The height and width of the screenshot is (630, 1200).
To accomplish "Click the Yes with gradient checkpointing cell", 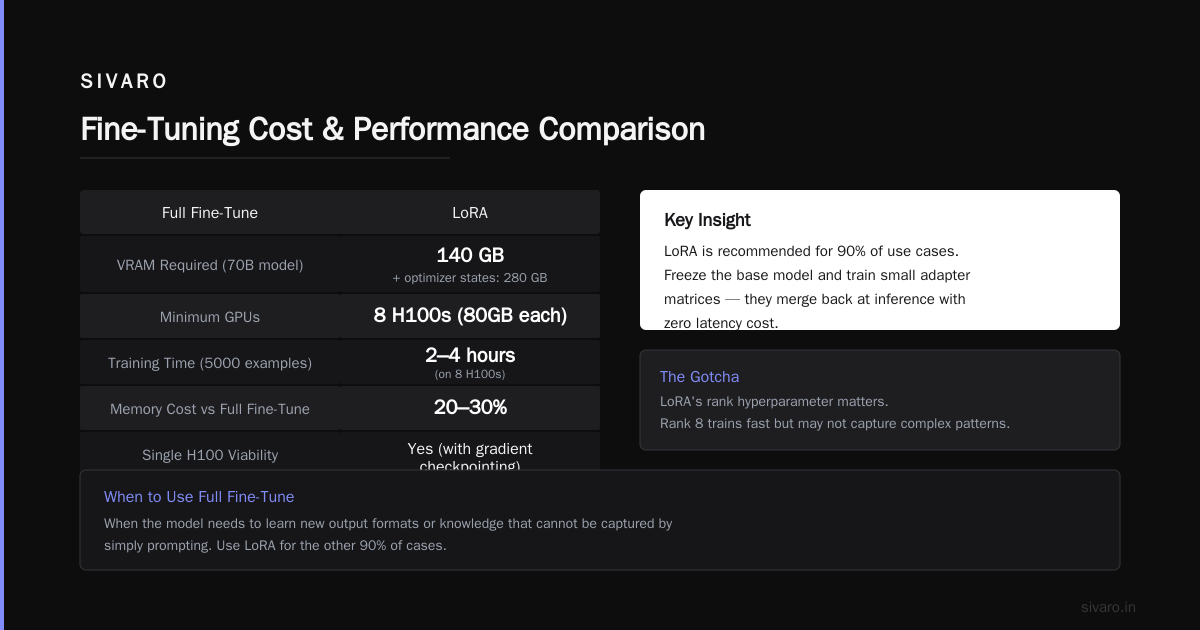I will coord(470,457).
